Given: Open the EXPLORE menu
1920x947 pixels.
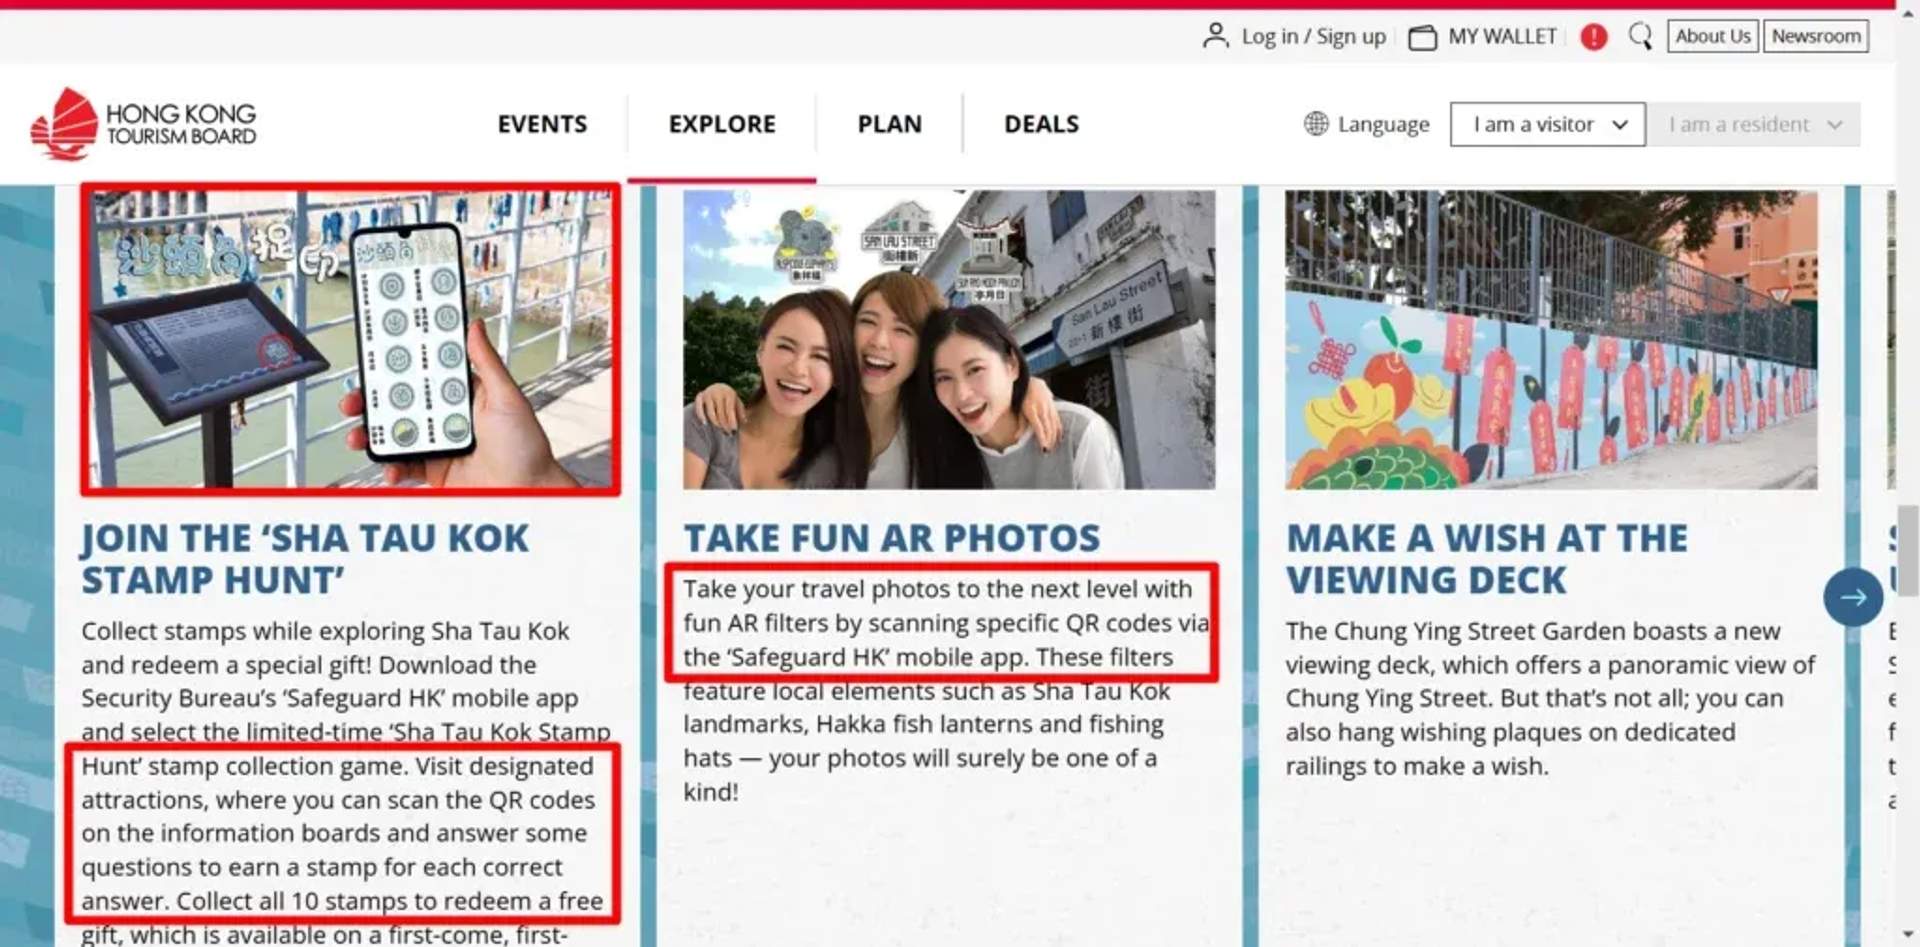Looking at the screenshot, I should pos(722,124).
